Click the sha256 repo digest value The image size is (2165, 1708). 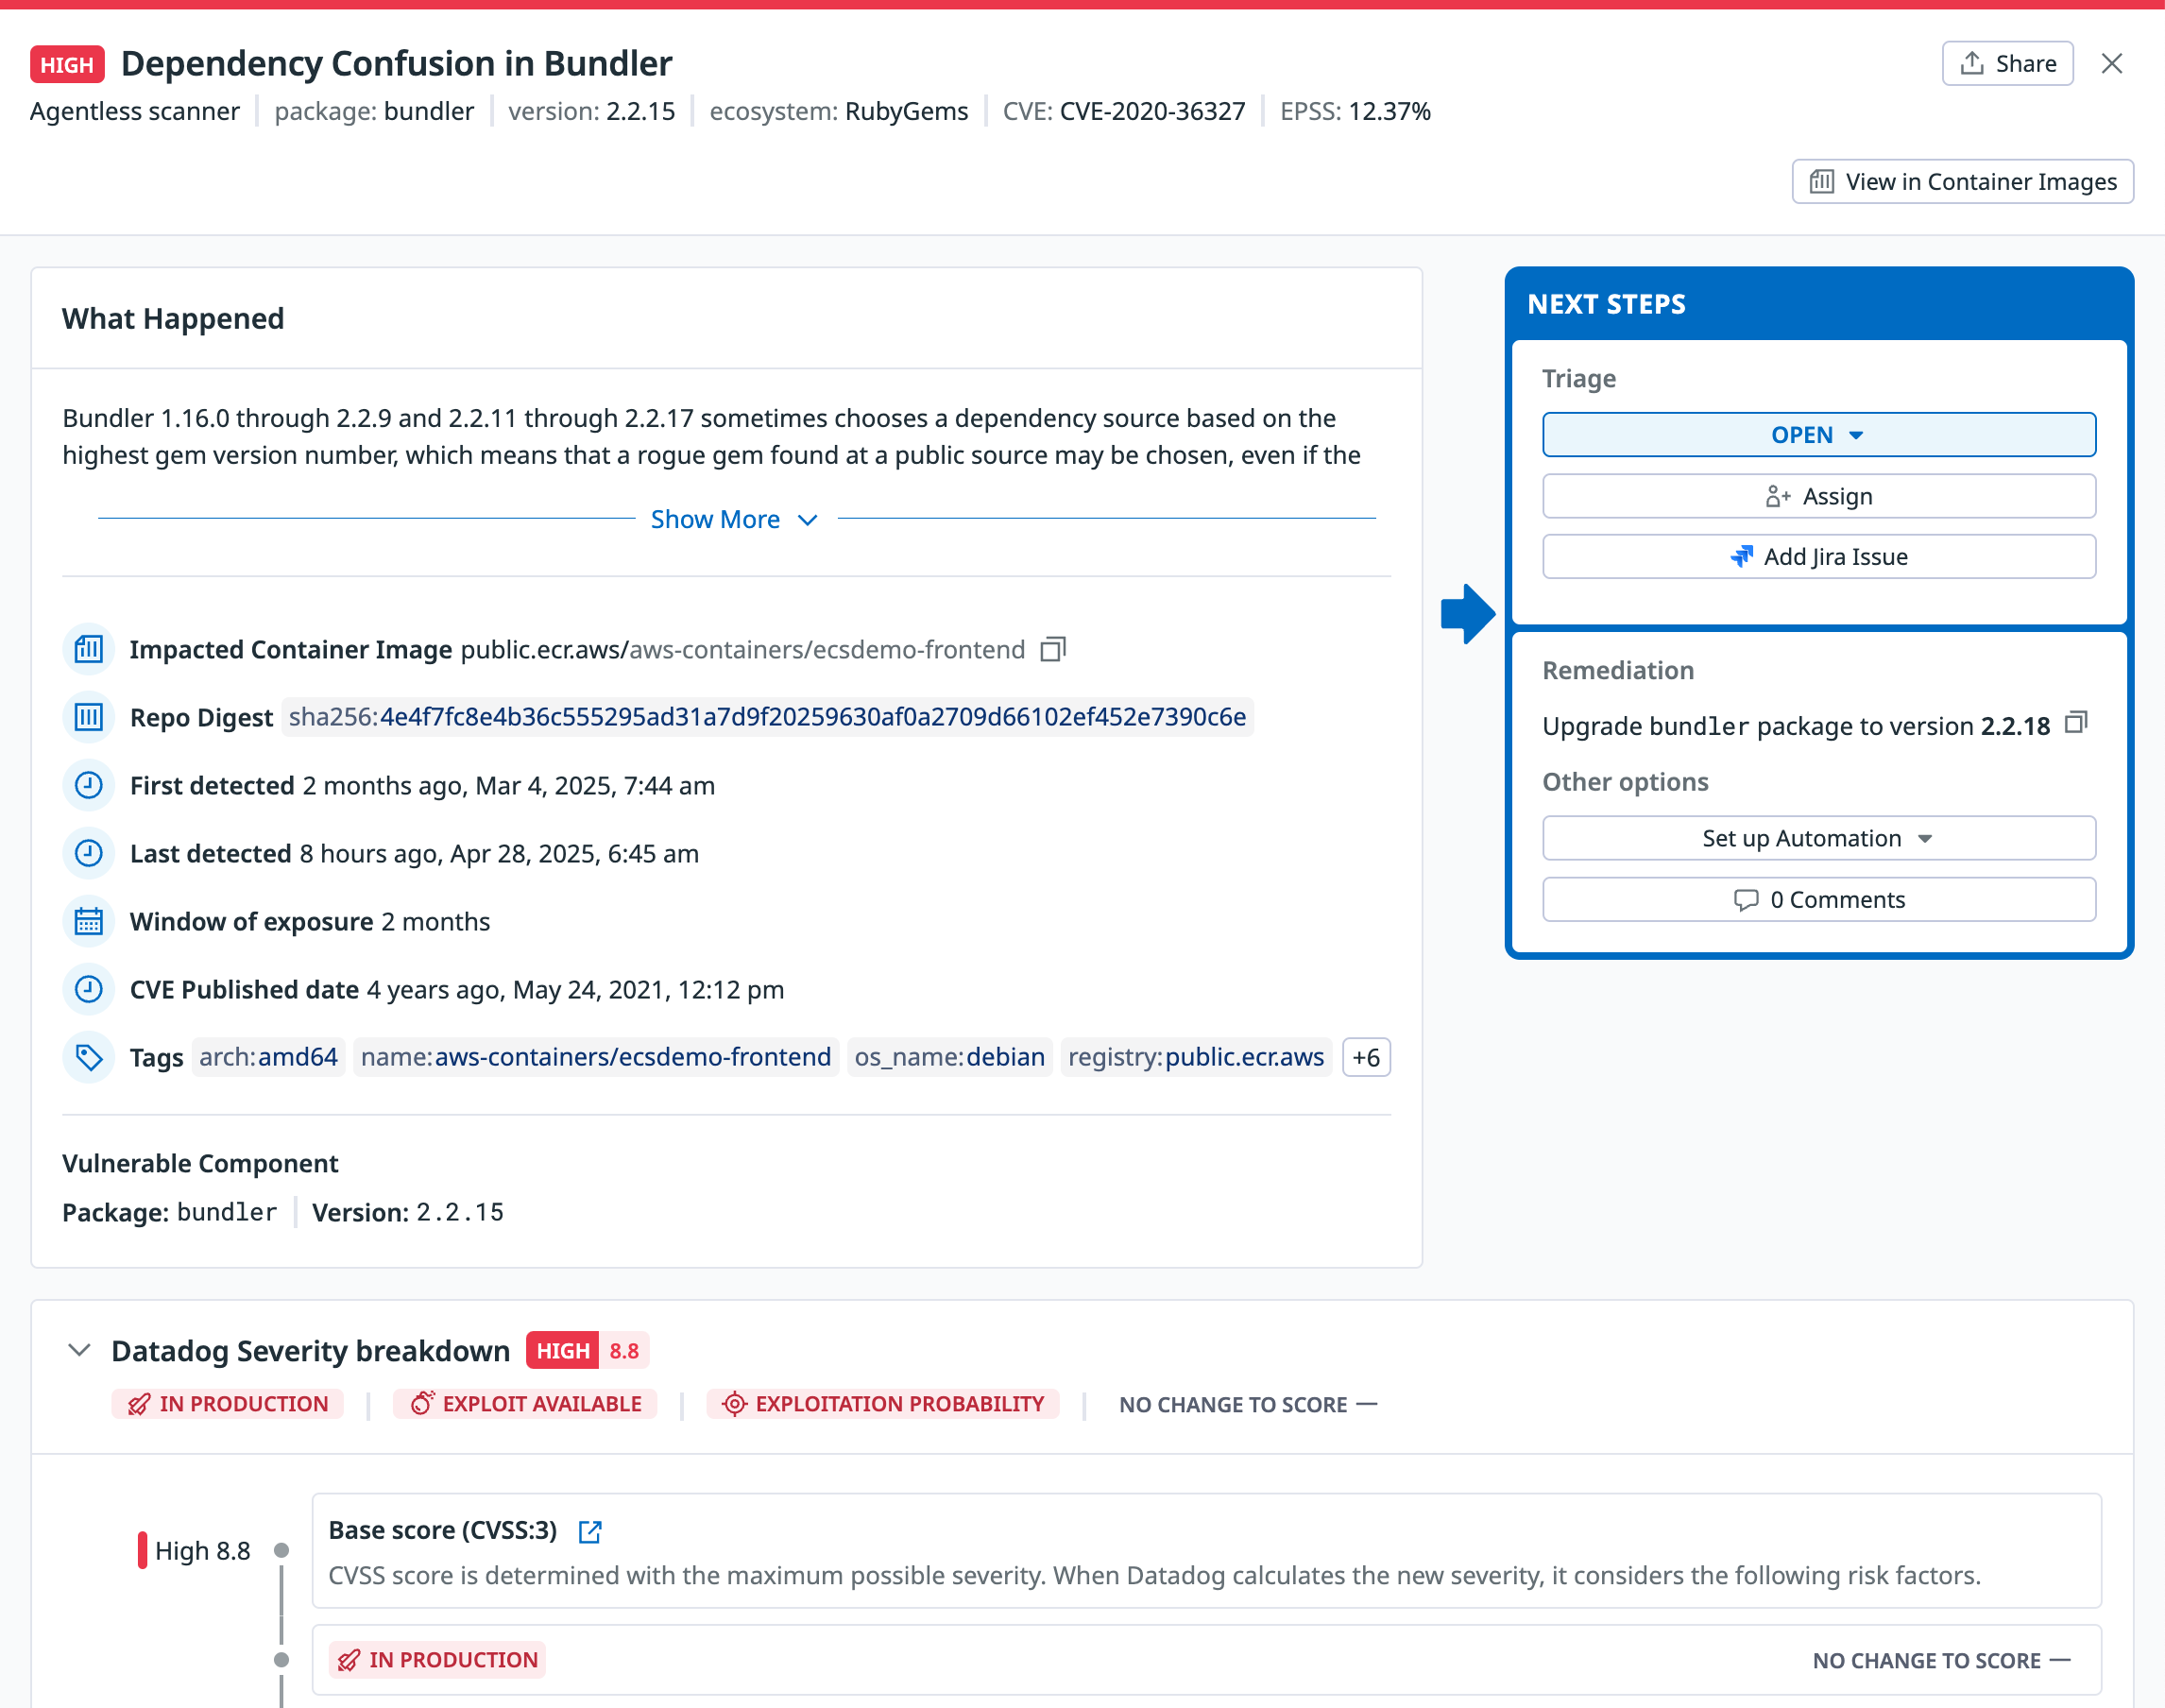pyautogui.click(x=767, y=717)
